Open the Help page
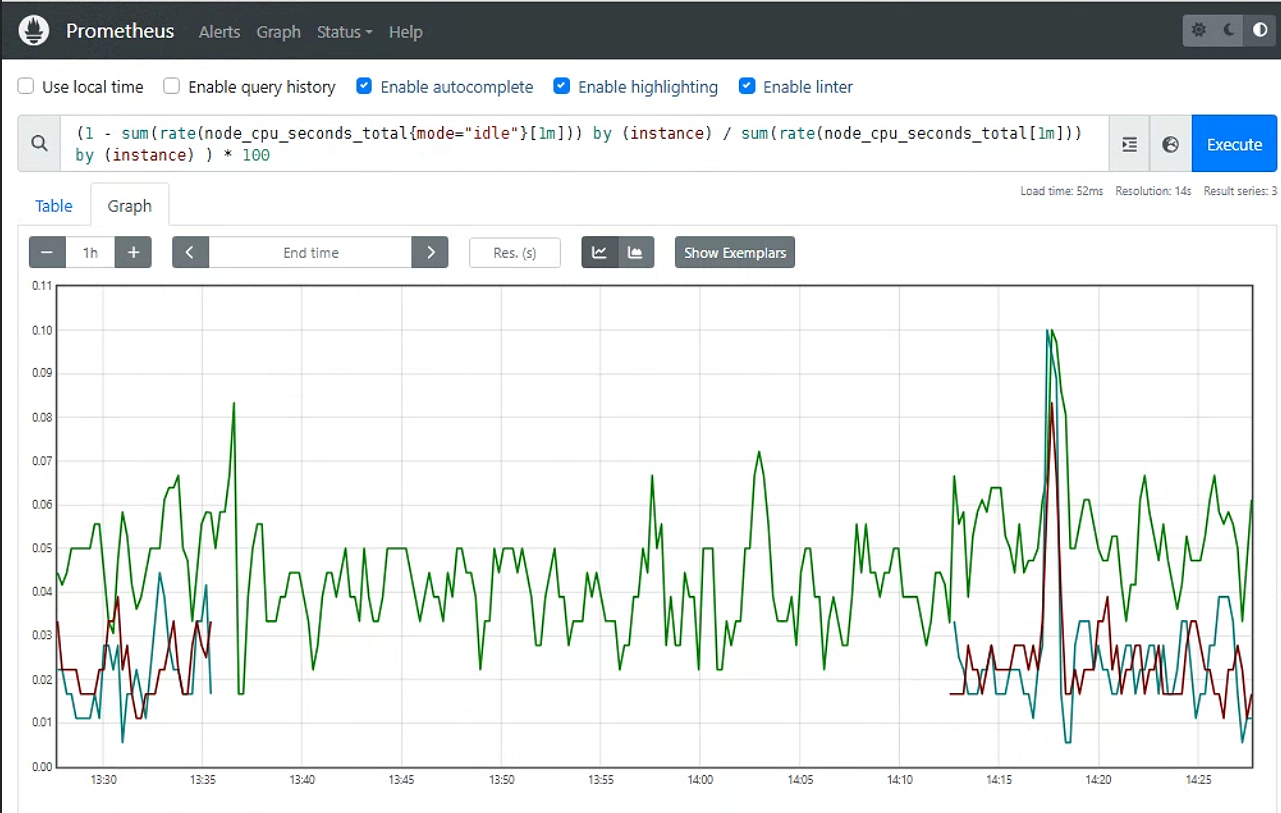1281x813 pixels. click(405, 32)
